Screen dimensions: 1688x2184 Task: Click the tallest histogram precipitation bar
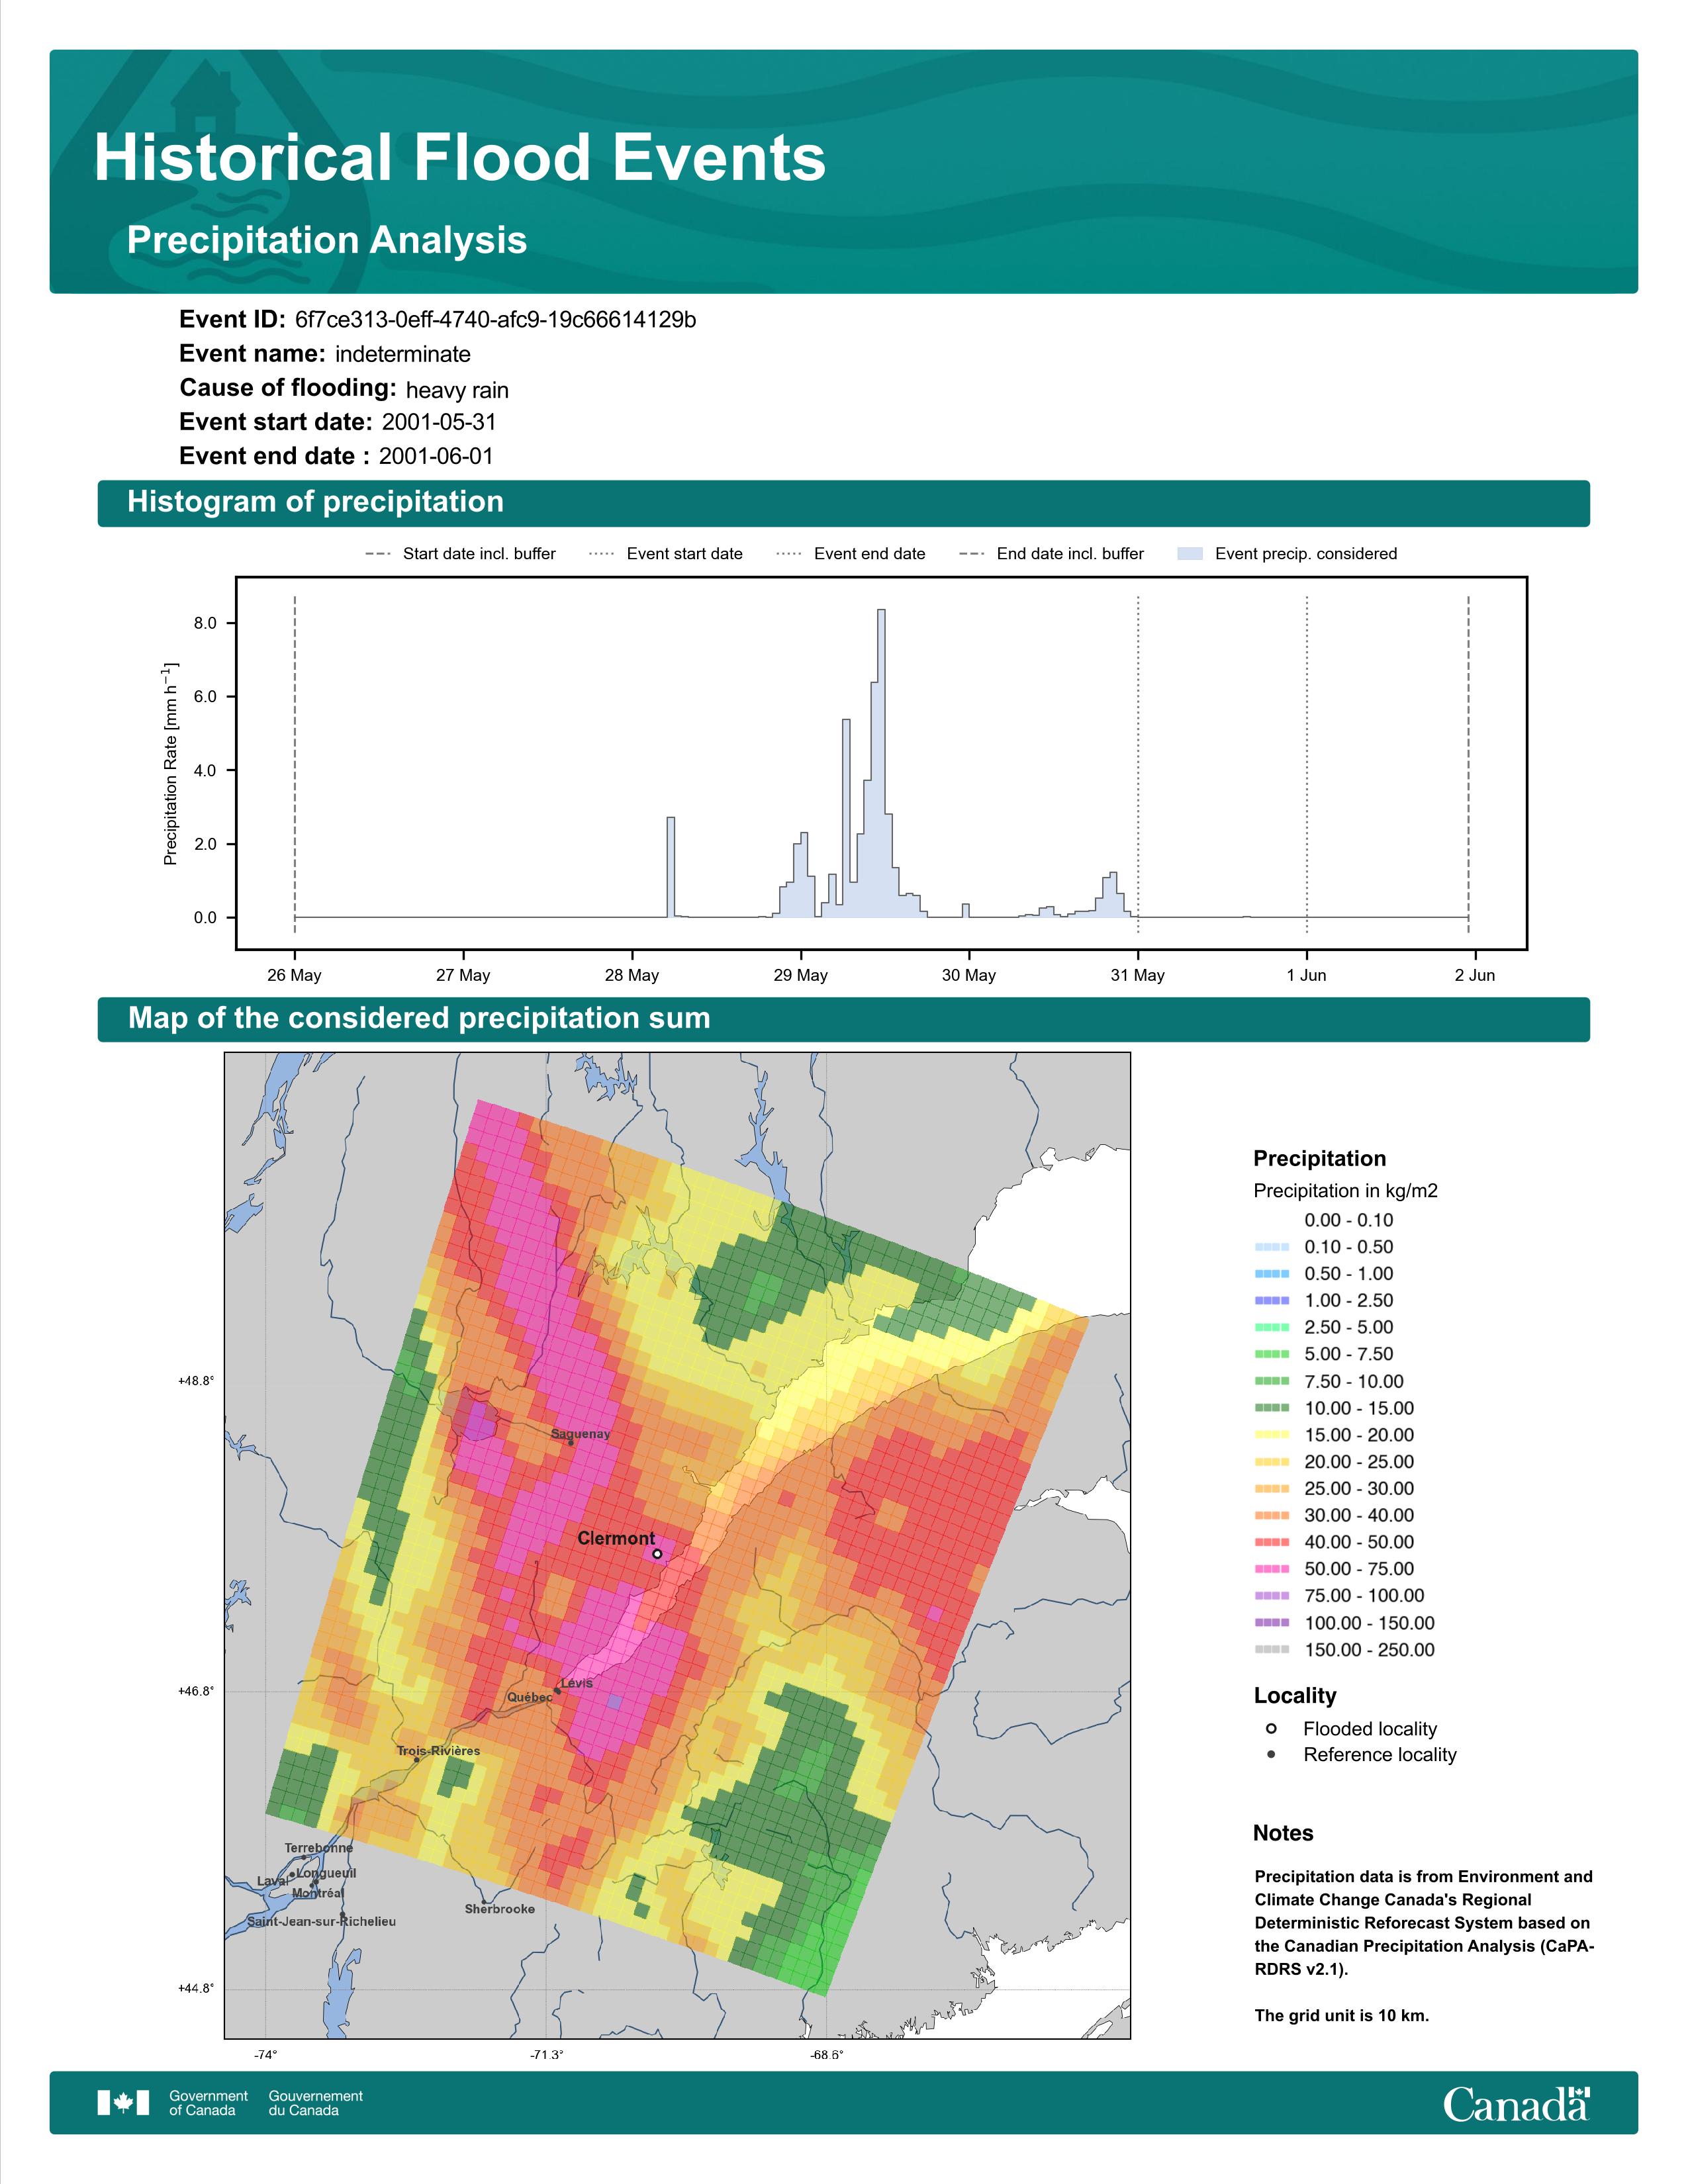click(x=881, y=763)
